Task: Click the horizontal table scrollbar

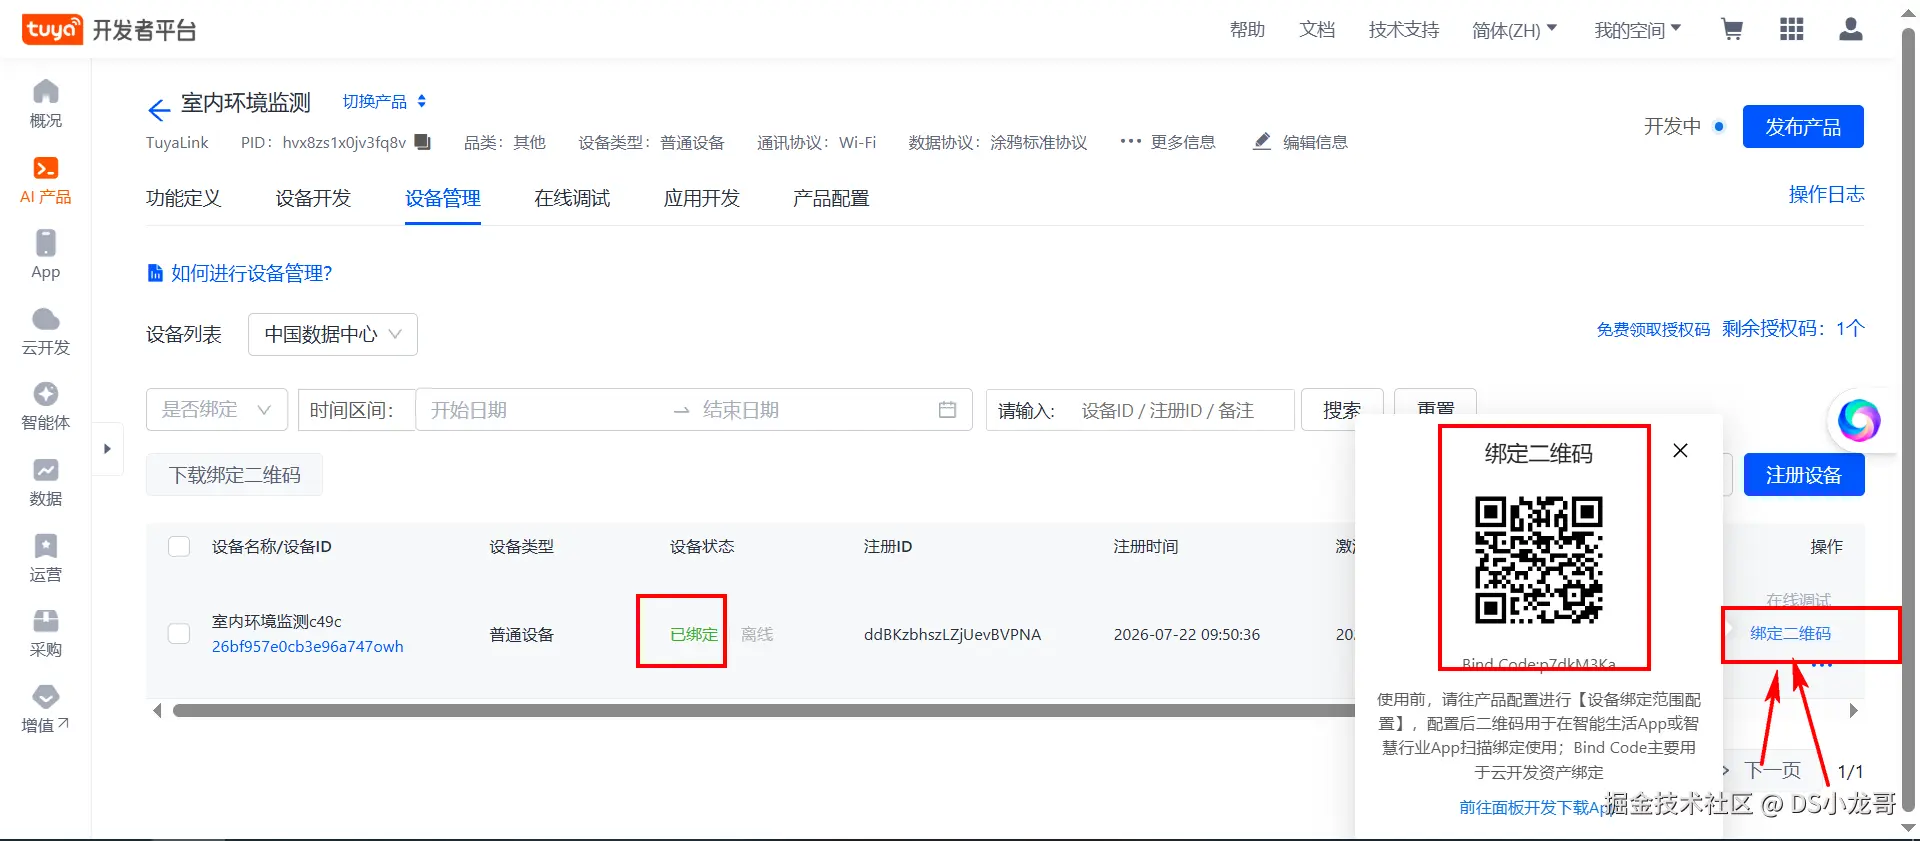Action: click(764, 711)
